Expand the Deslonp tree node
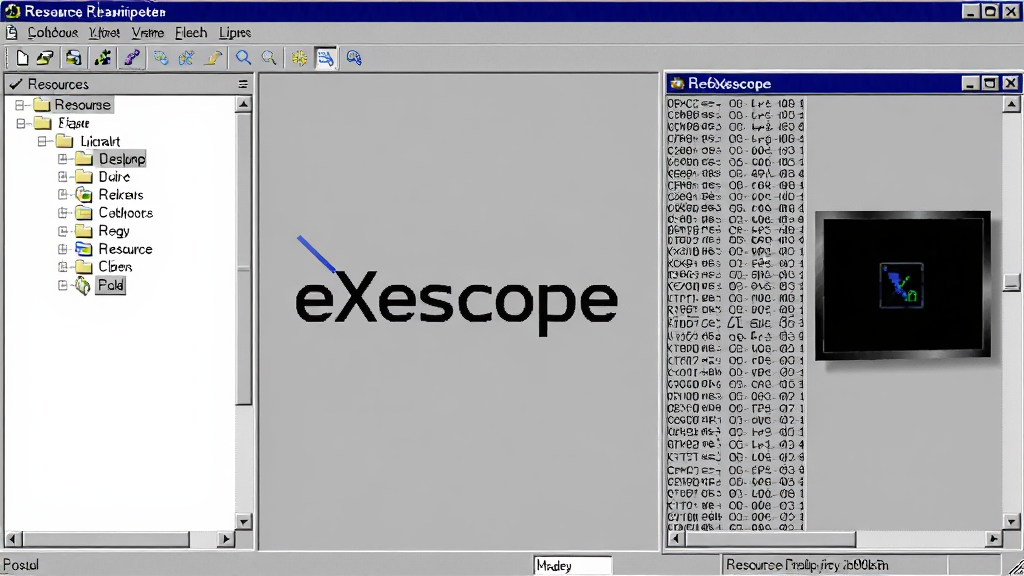The height and width of the screenshot is (576, 1024). pyautogui.click(x=63, y=159)
